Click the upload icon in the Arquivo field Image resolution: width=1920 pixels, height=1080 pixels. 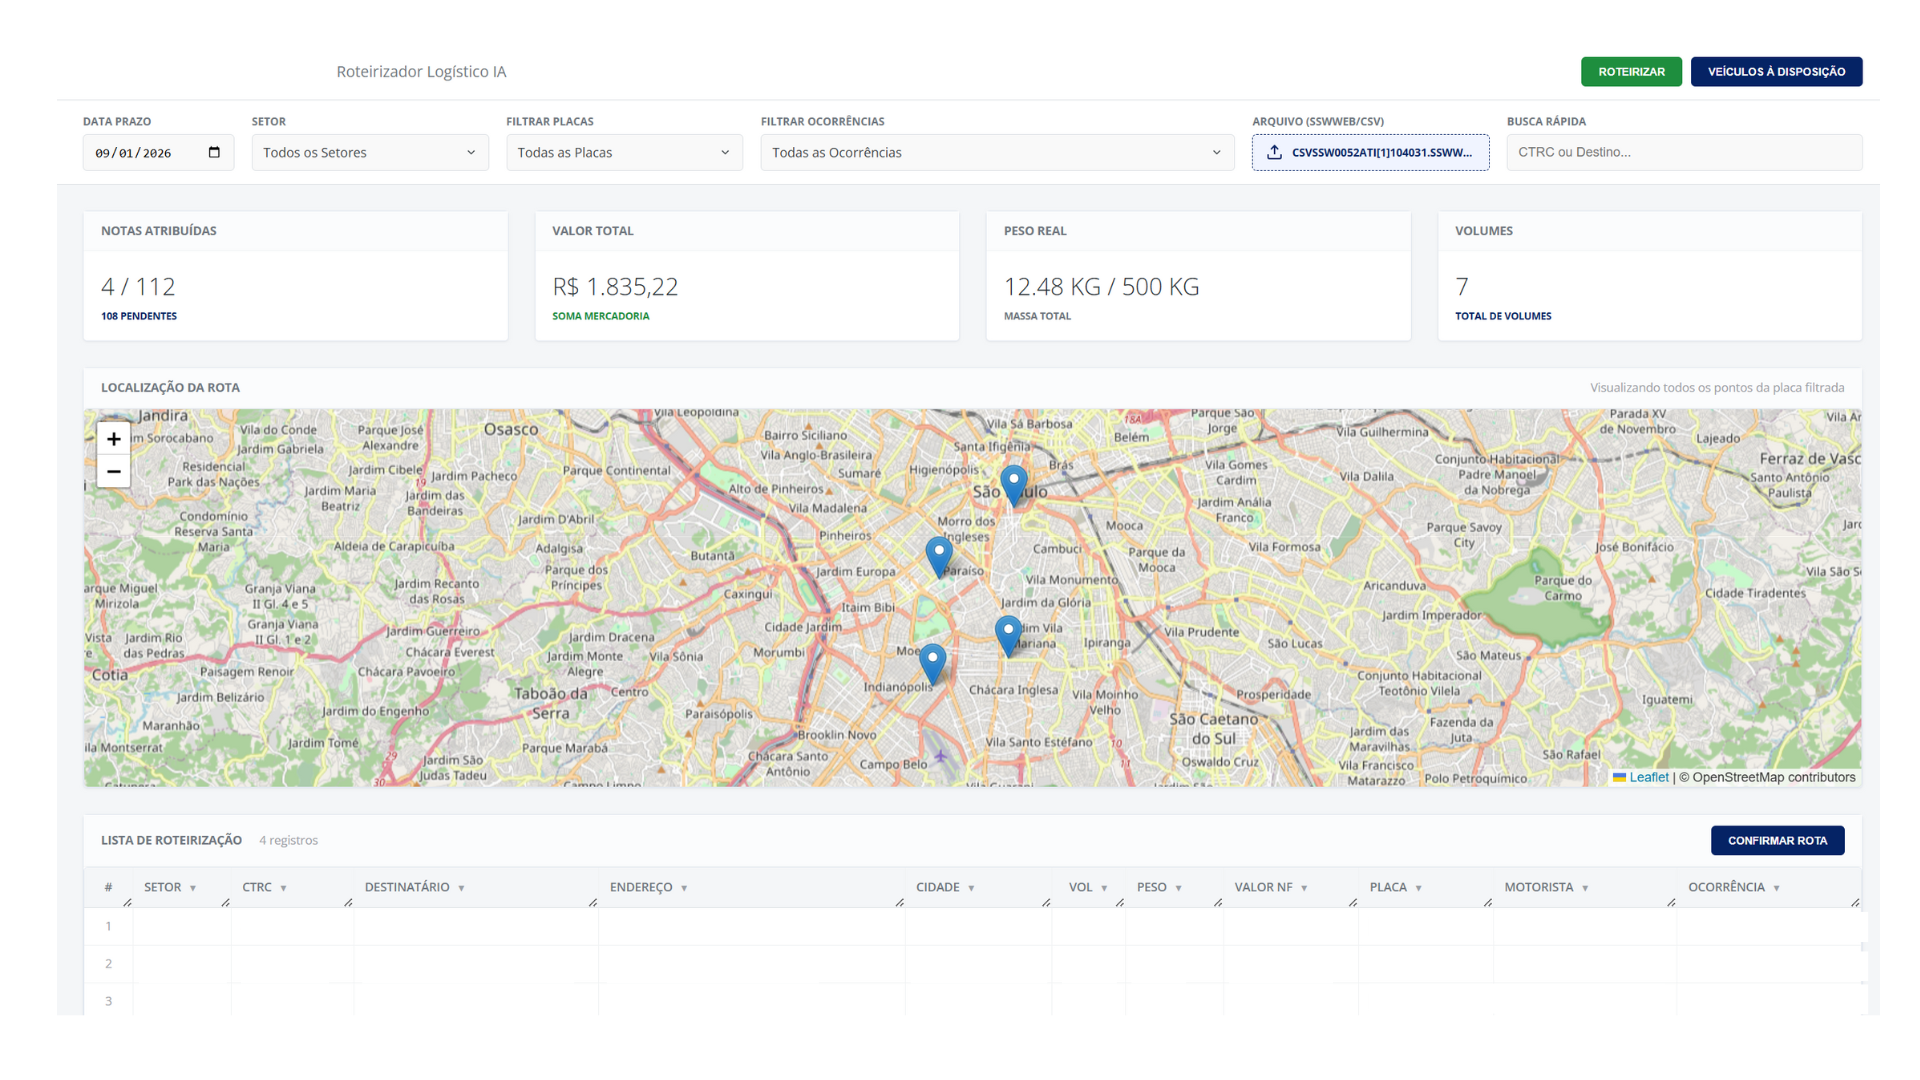pyautogui.click(x=1275, y=153)
